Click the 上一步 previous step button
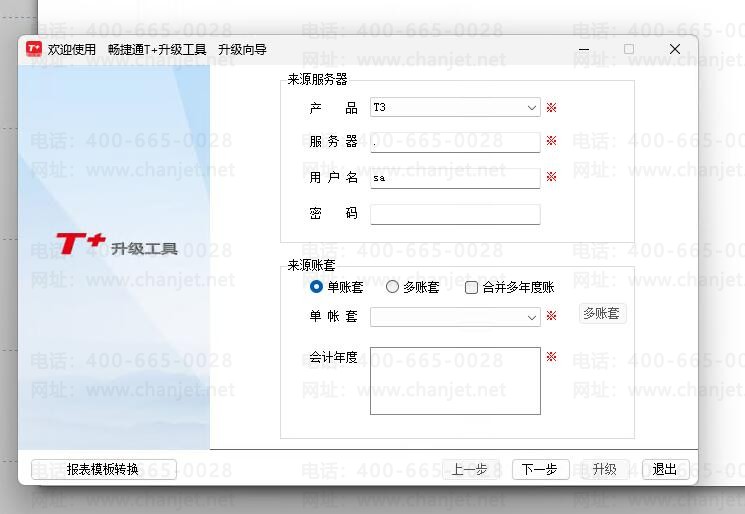The width and height of the screenshot is (745, 514). pyautogui.click(x=470, y=469)
